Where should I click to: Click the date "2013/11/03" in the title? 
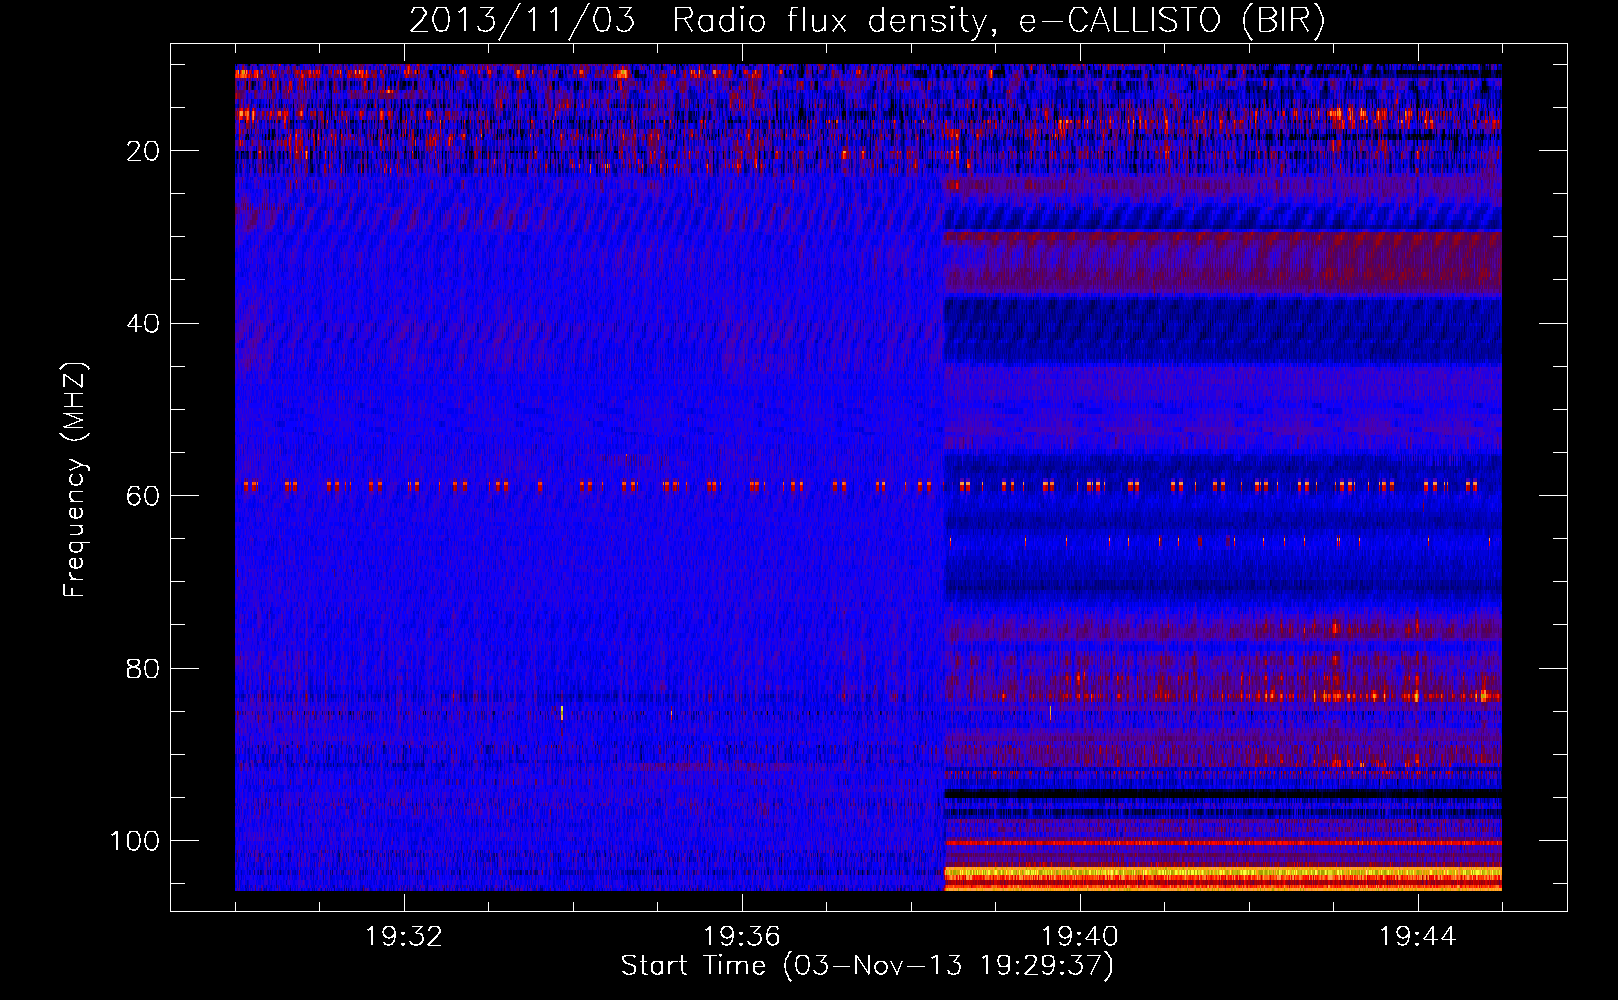(x=522, y=21)
